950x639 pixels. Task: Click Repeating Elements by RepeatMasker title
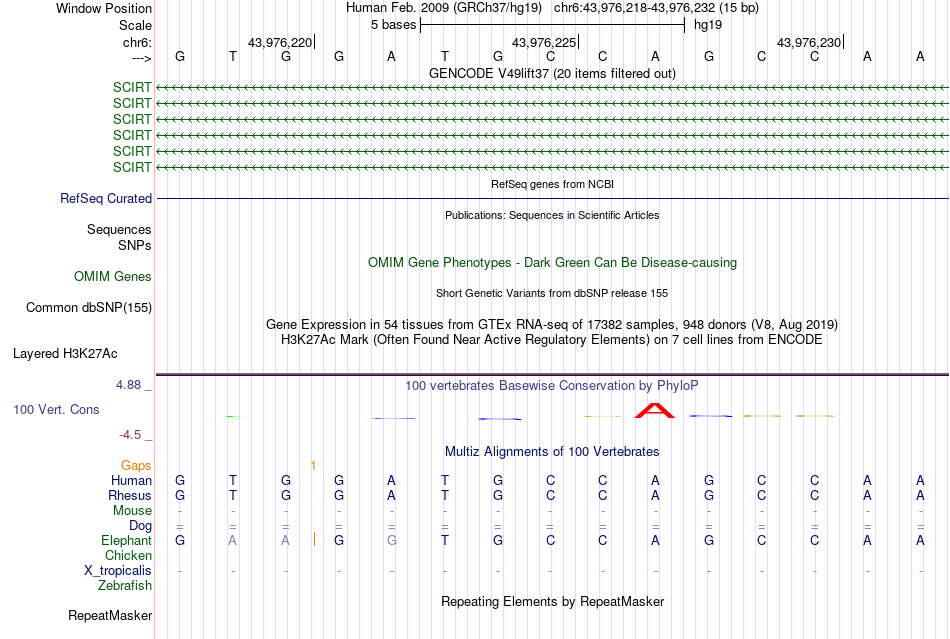552,601
